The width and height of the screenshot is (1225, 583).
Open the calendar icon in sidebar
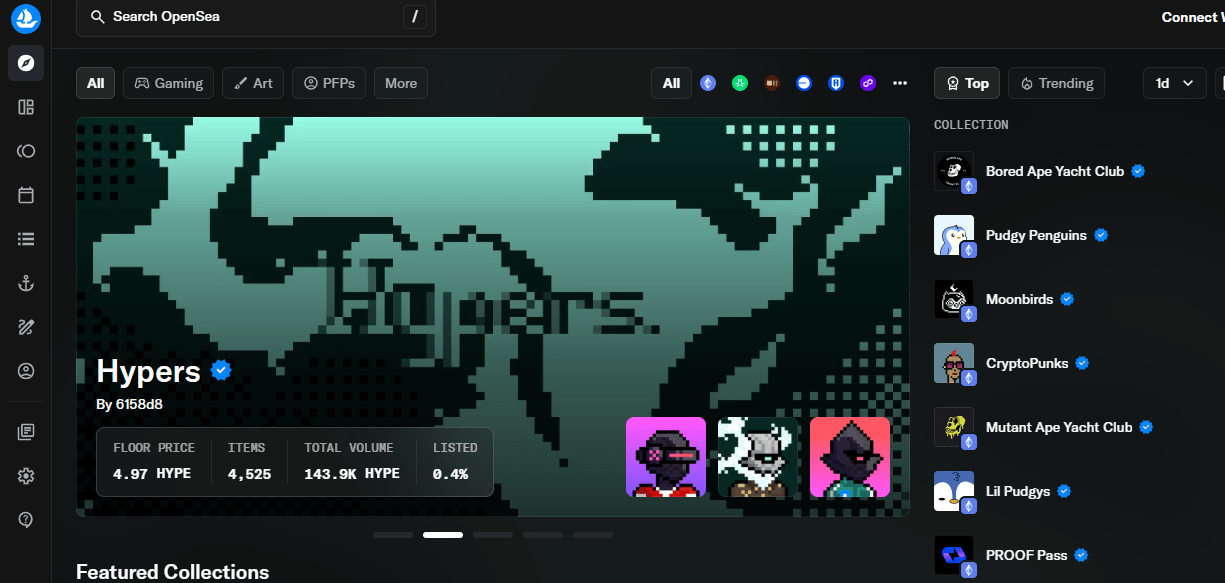[x=26, y=195]
